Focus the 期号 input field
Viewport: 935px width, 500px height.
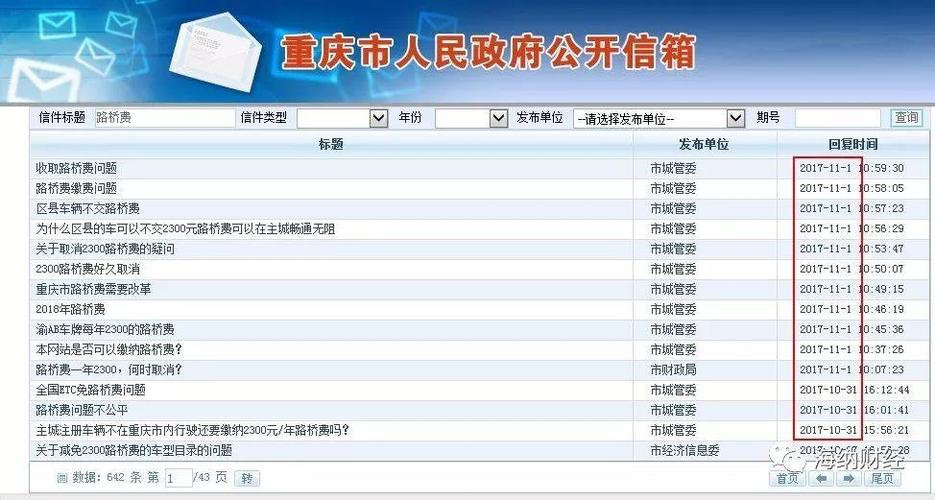(837, 118)
